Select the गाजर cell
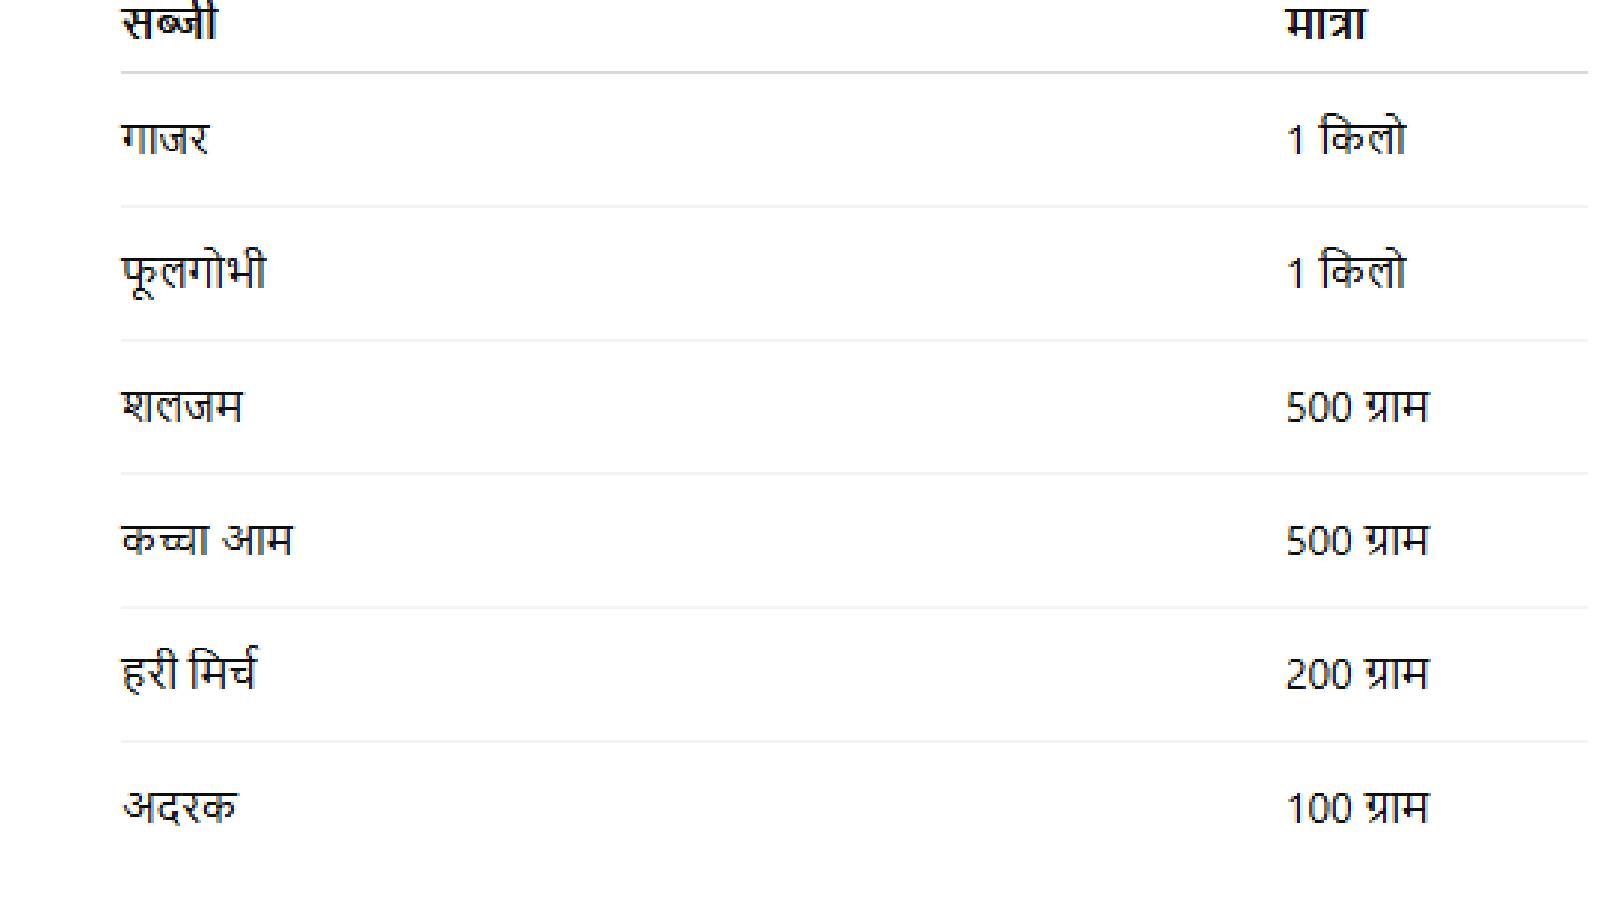 click(x=165, y=139)
